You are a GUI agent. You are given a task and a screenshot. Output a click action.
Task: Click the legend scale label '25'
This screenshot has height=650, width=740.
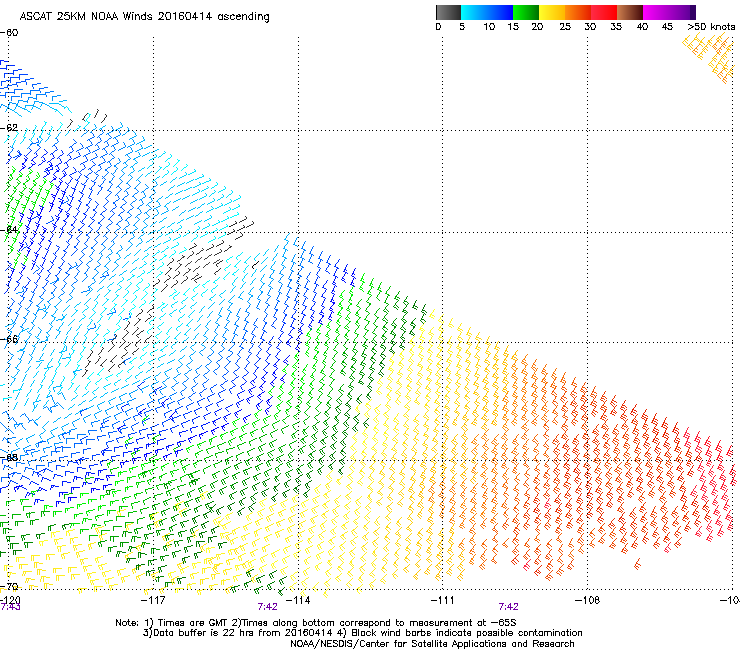(x=565, y=27)
